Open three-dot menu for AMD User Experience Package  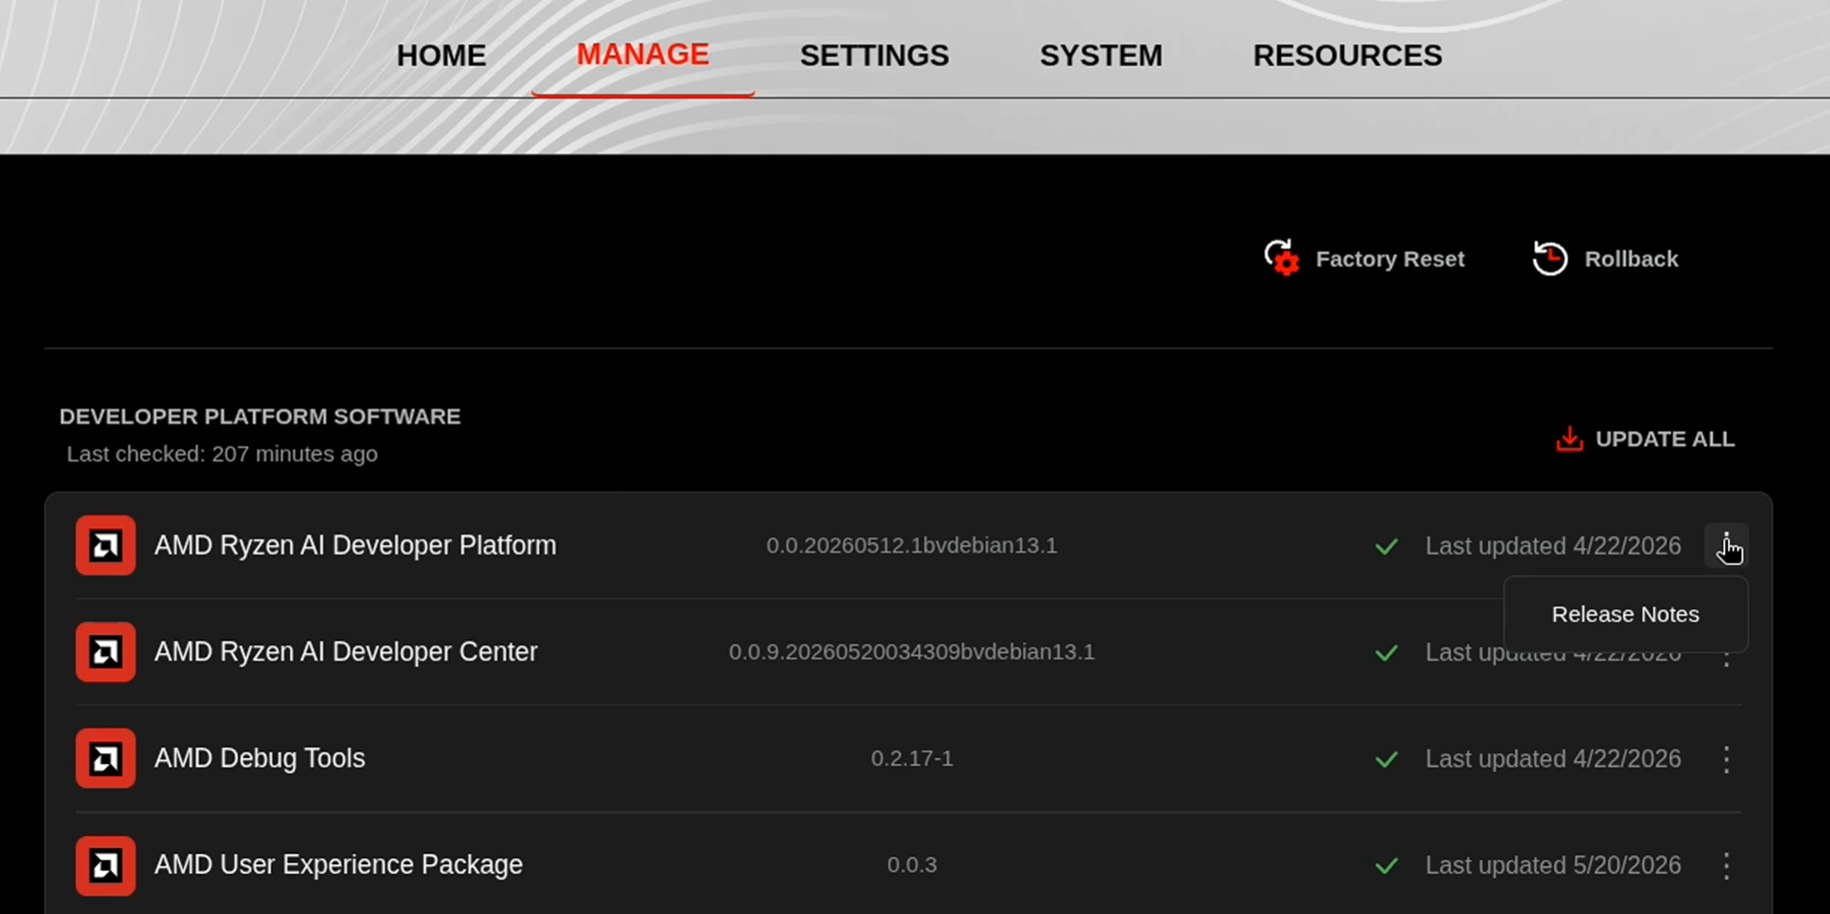(x=1726, y=865)
